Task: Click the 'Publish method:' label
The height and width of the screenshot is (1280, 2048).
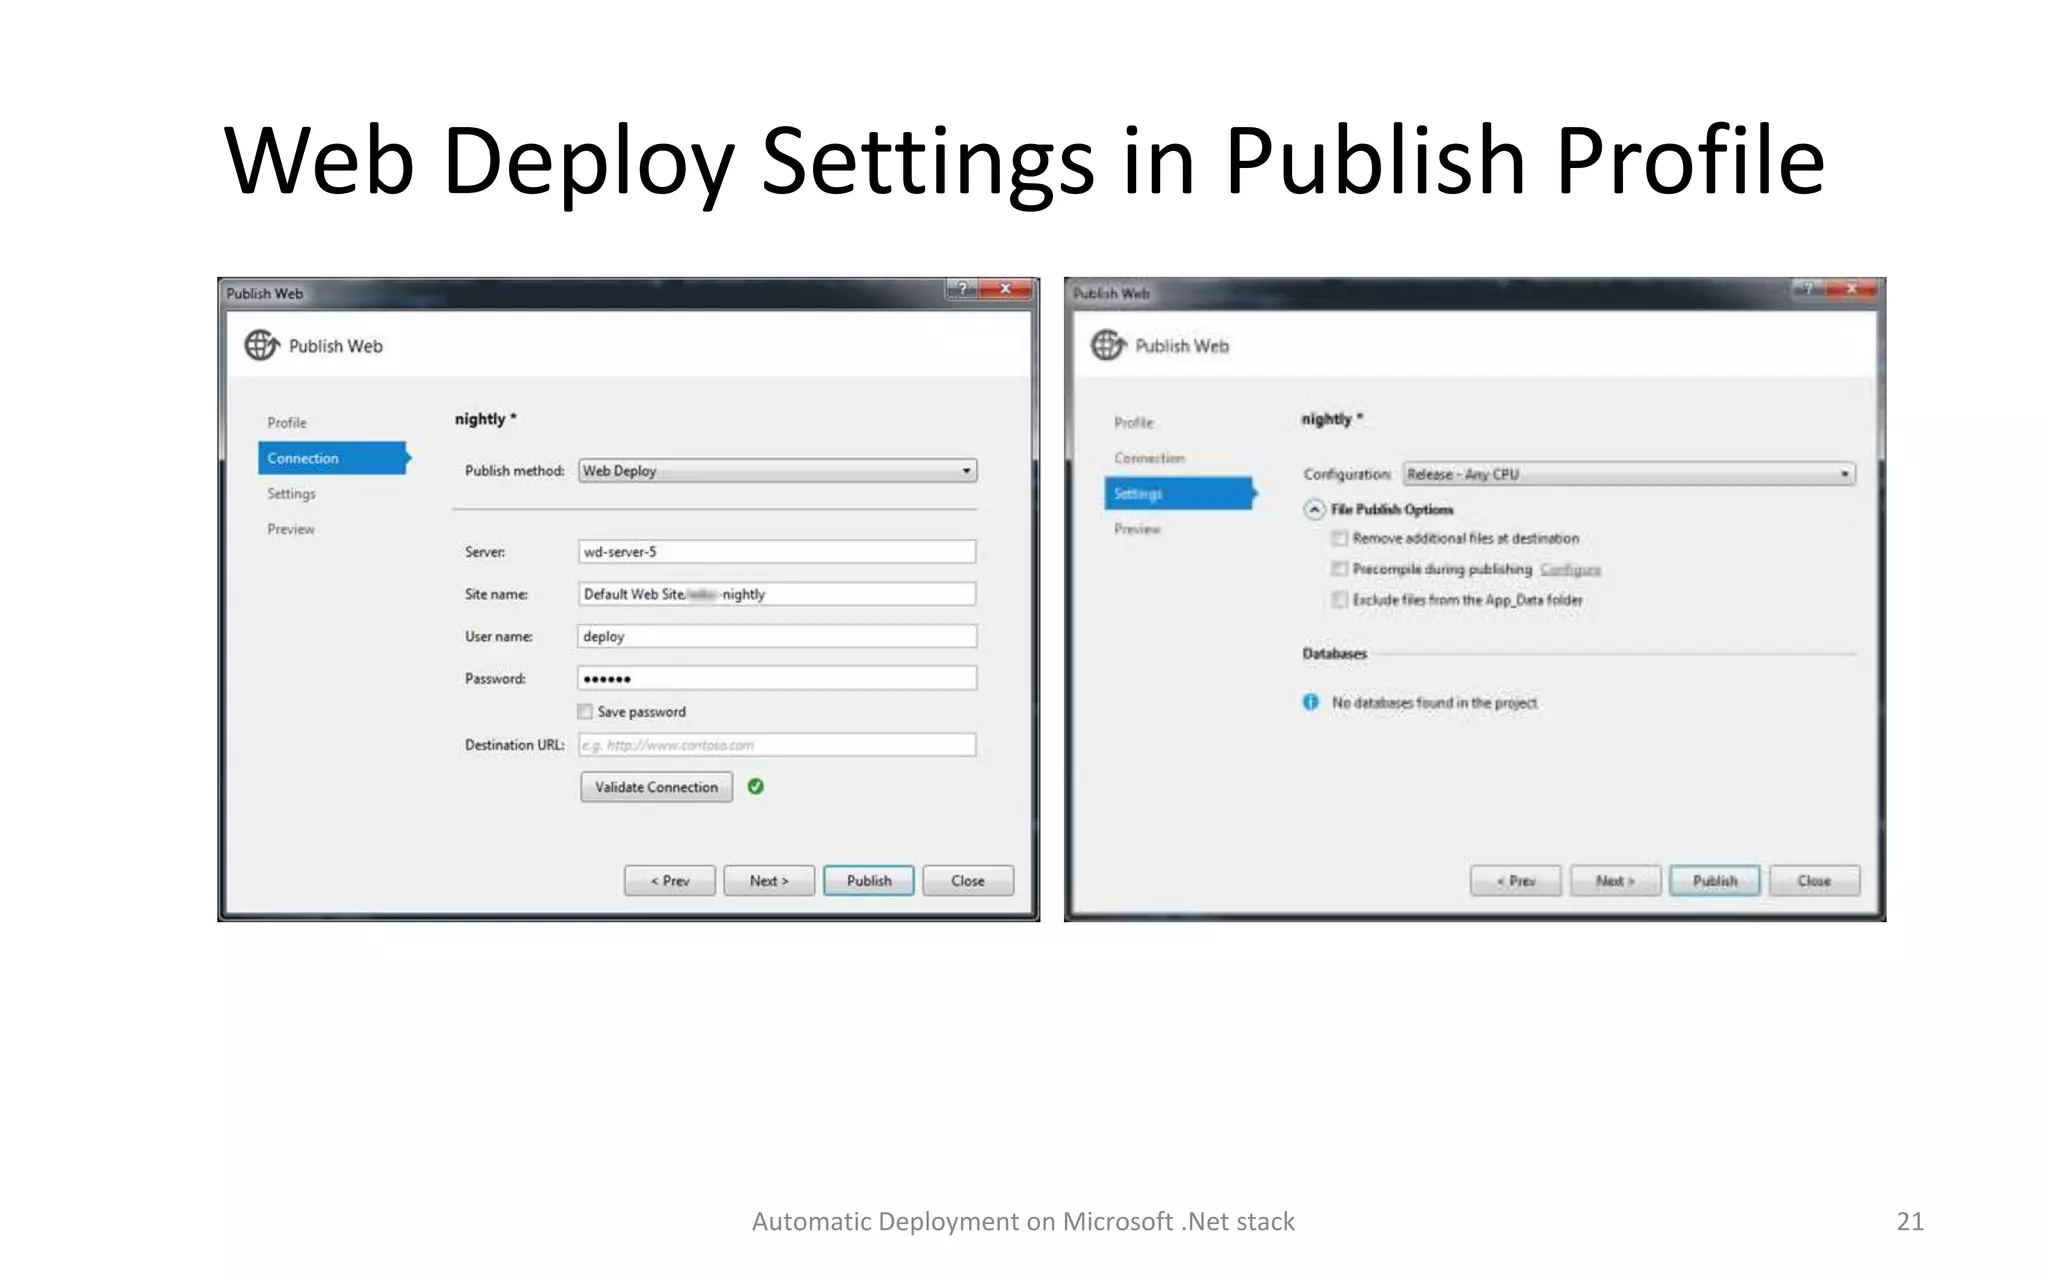Action: [x=514, y=471]
